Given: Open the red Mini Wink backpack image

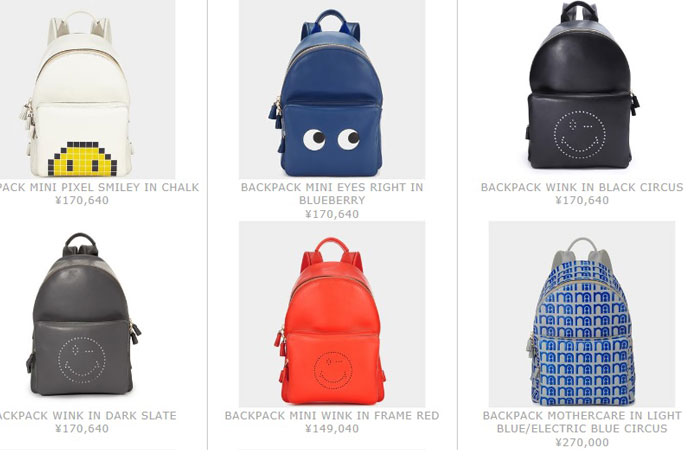Looking at the screenshot, I should pos(332,314).
